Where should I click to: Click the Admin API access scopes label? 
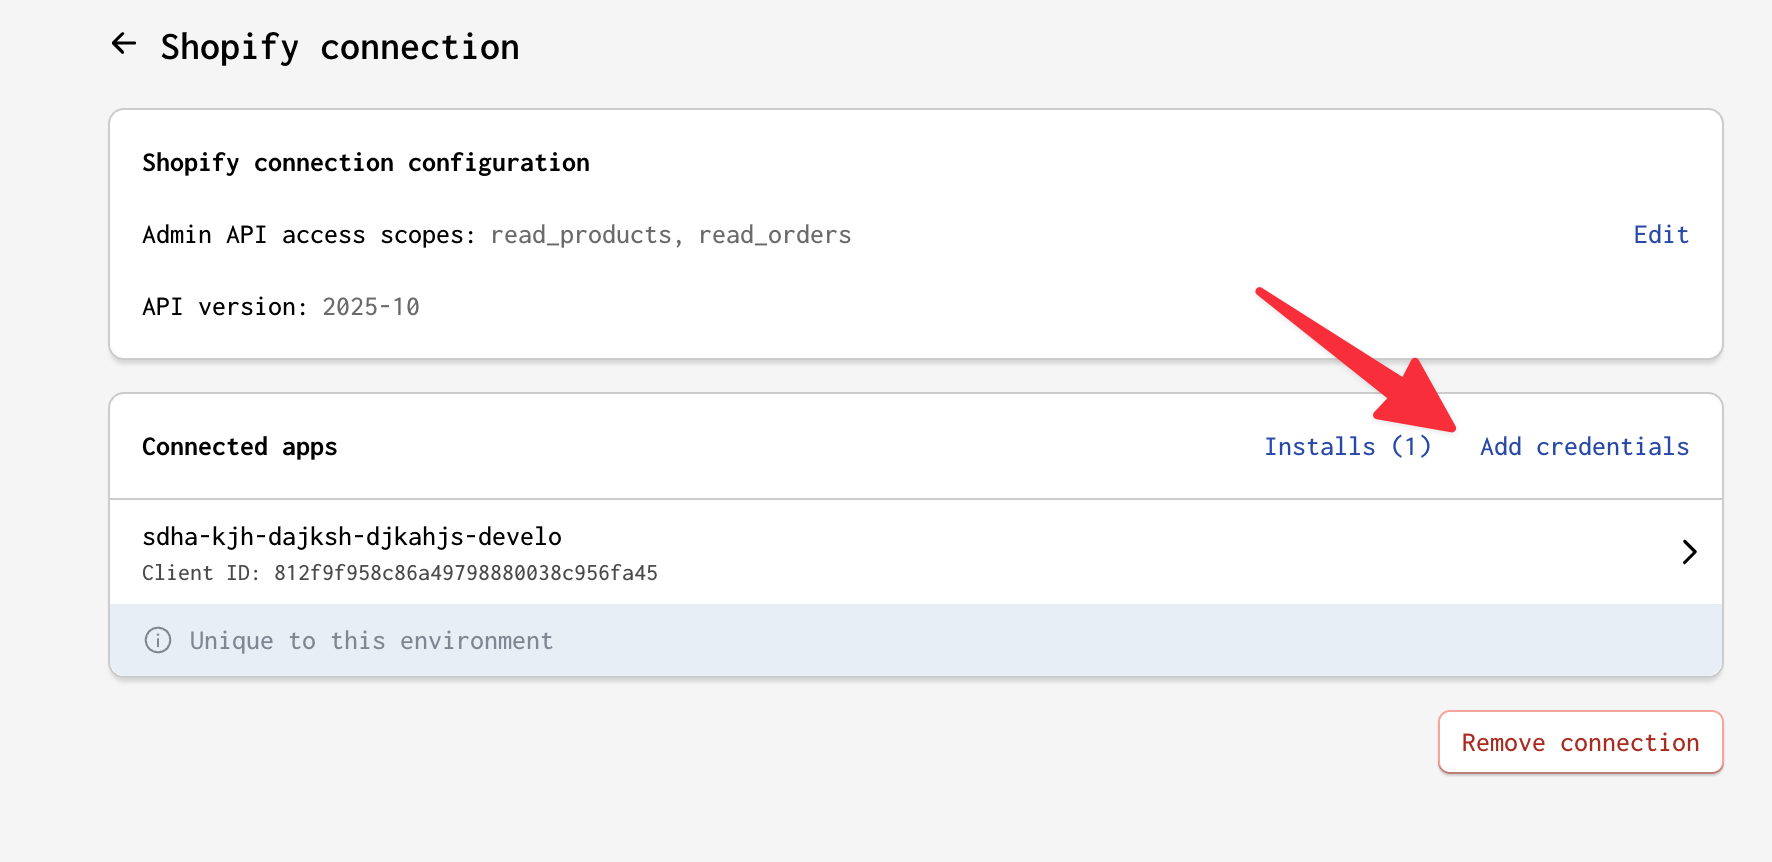click(309, 235)
